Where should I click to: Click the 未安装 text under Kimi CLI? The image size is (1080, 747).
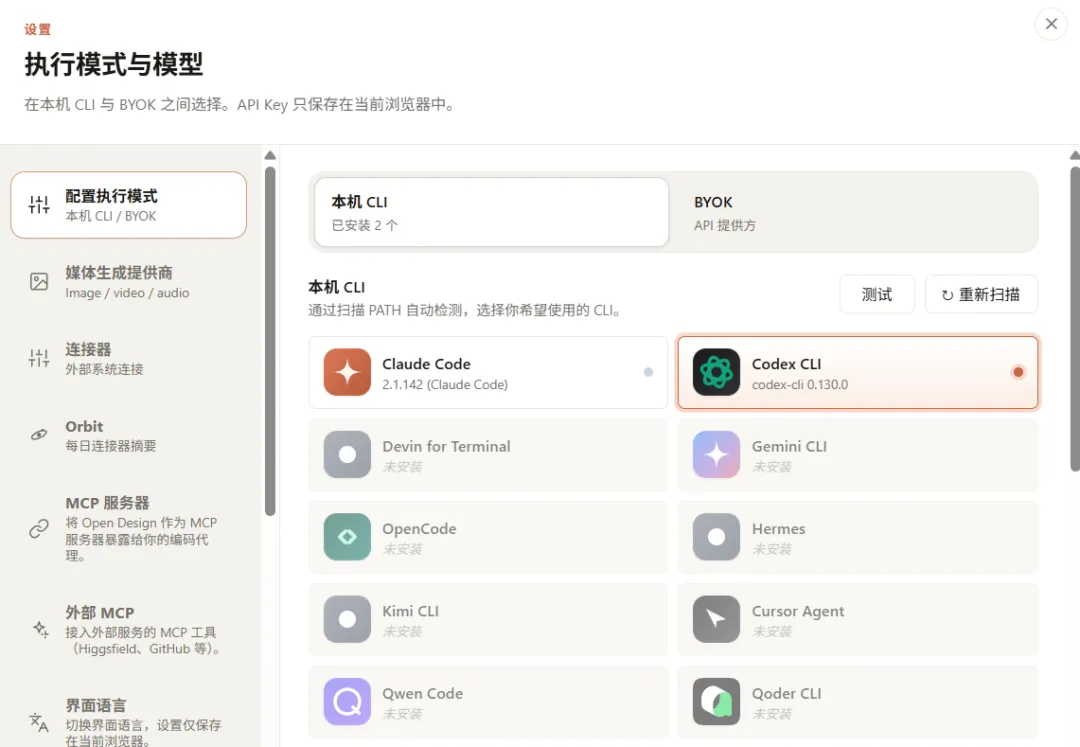coord(402,631)
